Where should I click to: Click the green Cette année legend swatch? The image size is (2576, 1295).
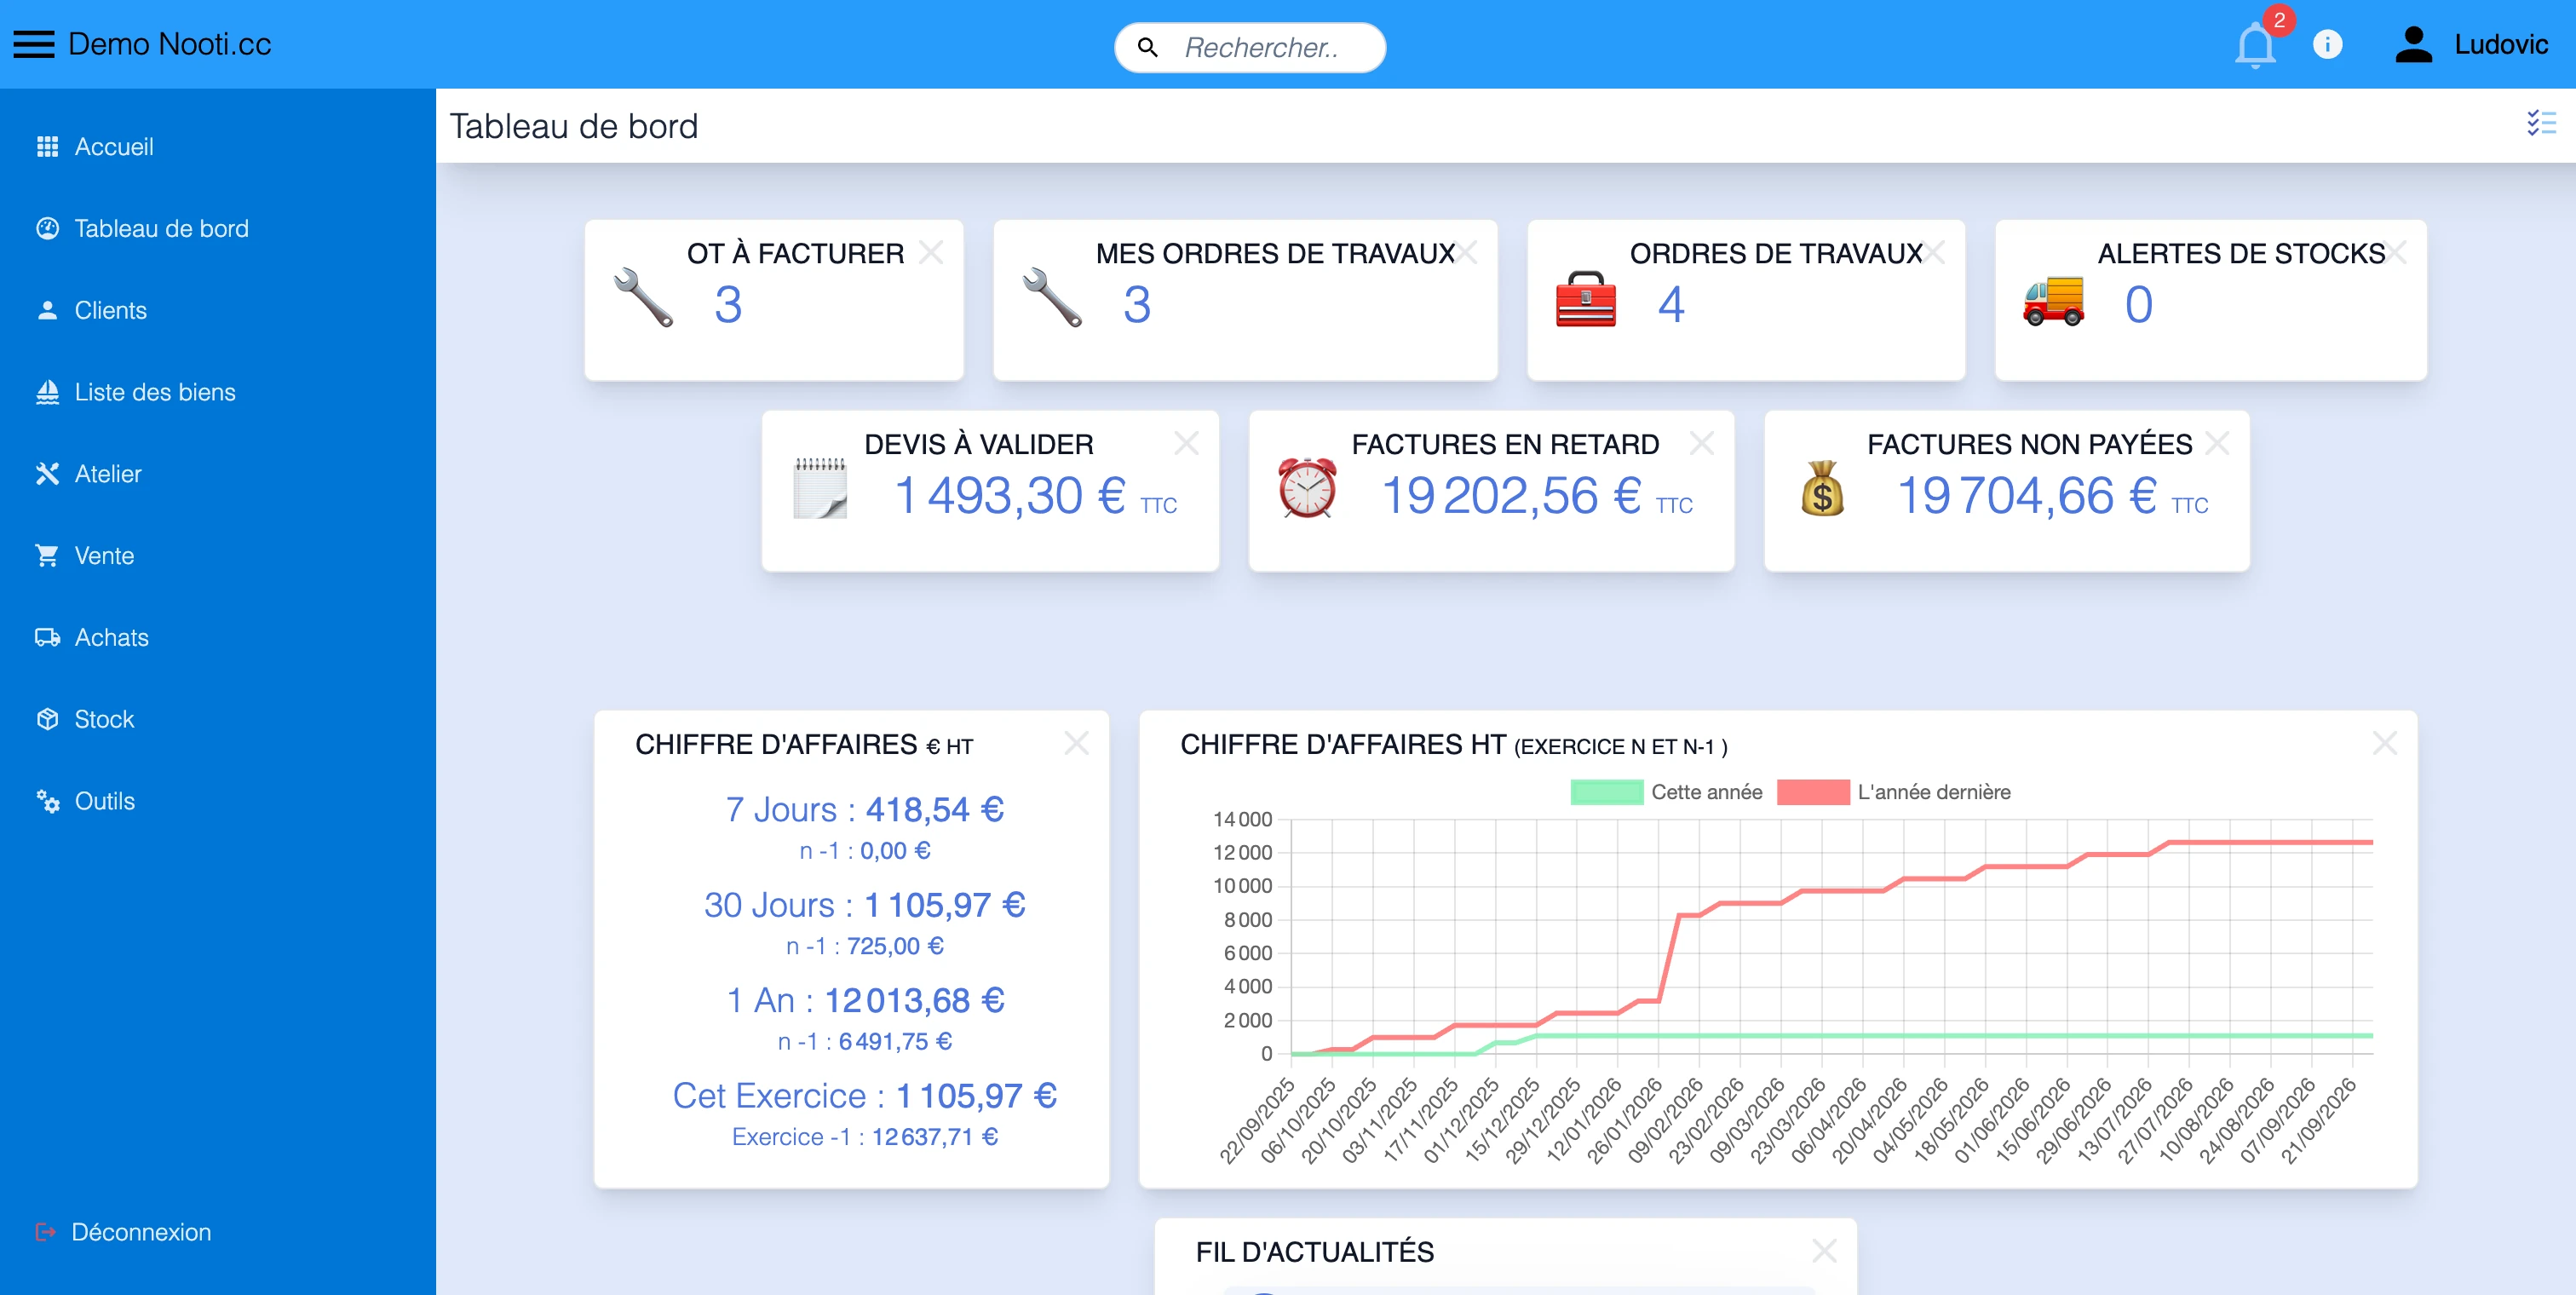[x=1605, y=792]
